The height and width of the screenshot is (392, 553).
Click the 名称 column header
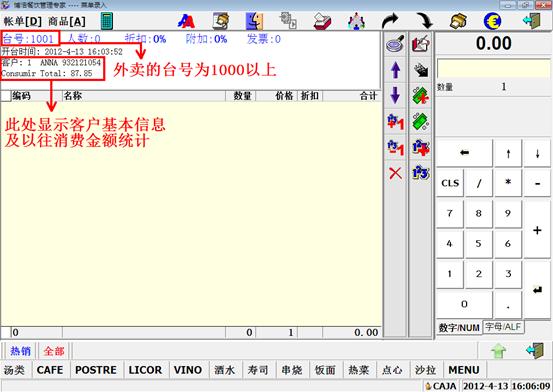tap(144, 96)
